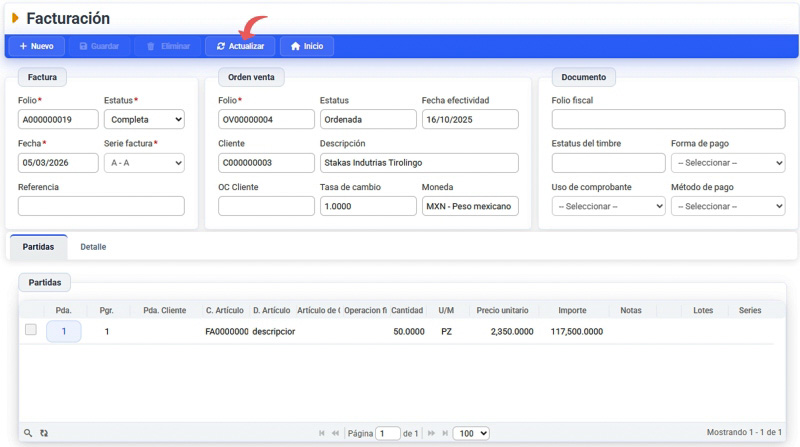Go to last page of Partidas grid
Screen dimensions: 800x447
pos(445,433)
